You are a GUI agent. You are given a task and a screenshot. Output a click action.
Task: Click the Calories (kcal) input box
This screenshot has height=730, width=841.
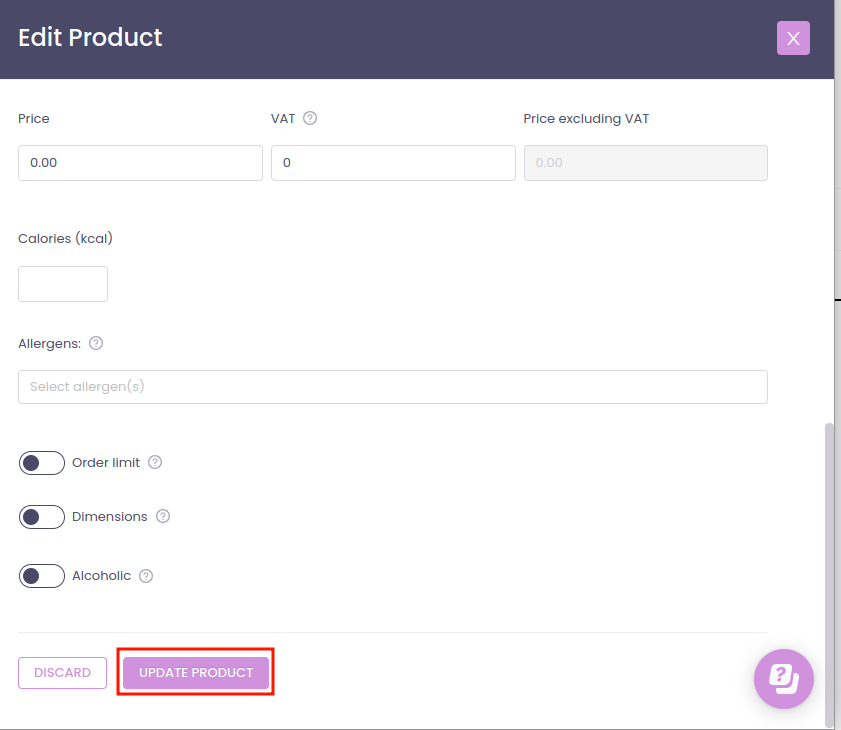click(63, 284)
